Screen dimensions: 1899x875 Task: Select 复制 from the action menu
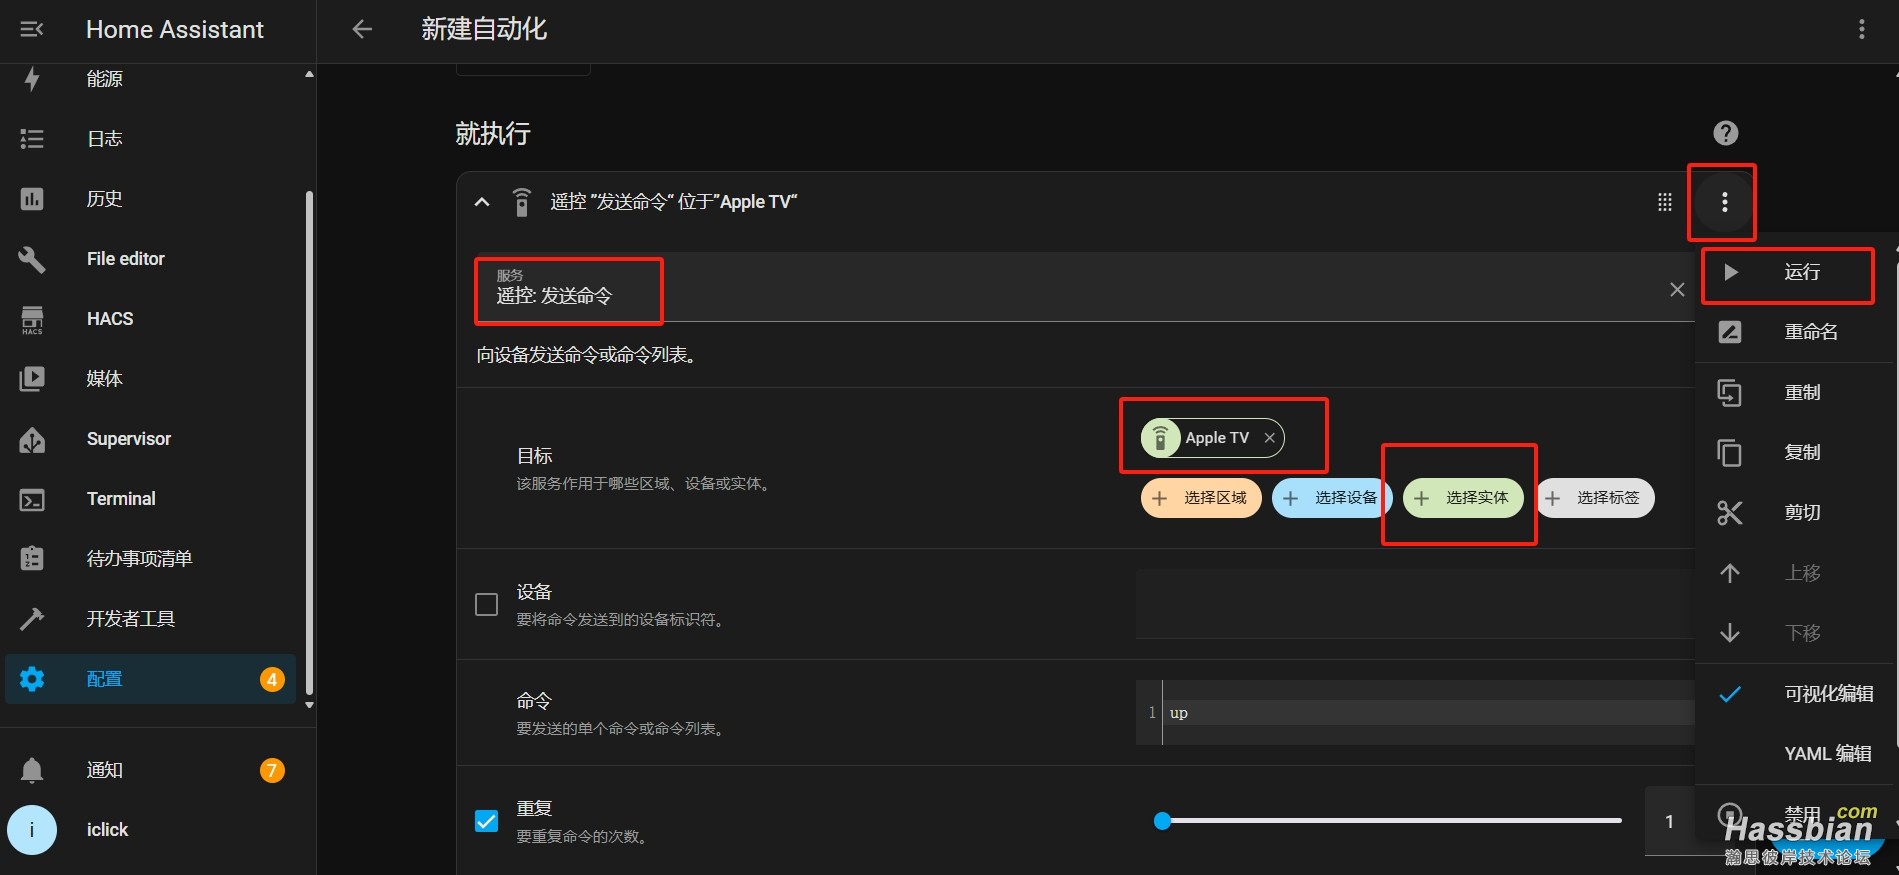click(x=1796, y=453)
